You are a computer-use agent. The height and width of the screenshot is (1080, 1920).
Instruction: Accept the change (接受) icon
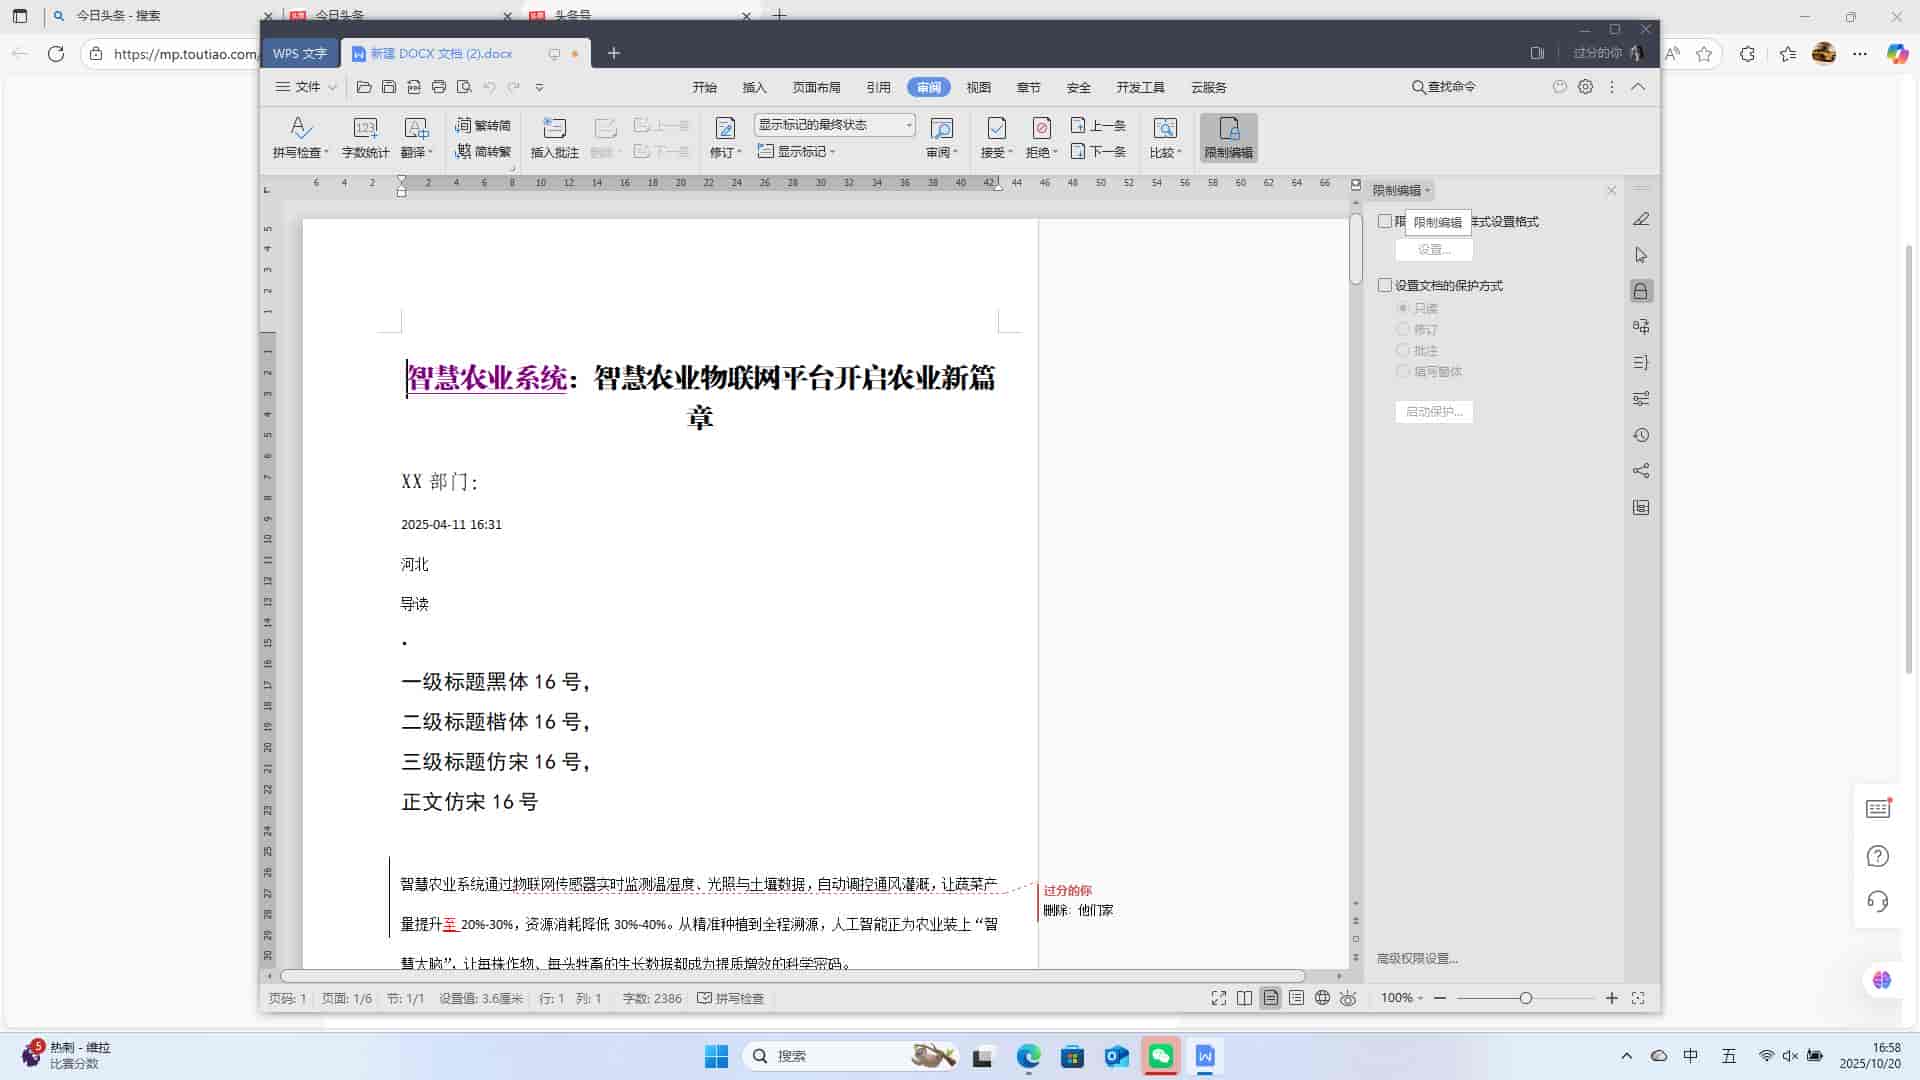tap(996, 128)
